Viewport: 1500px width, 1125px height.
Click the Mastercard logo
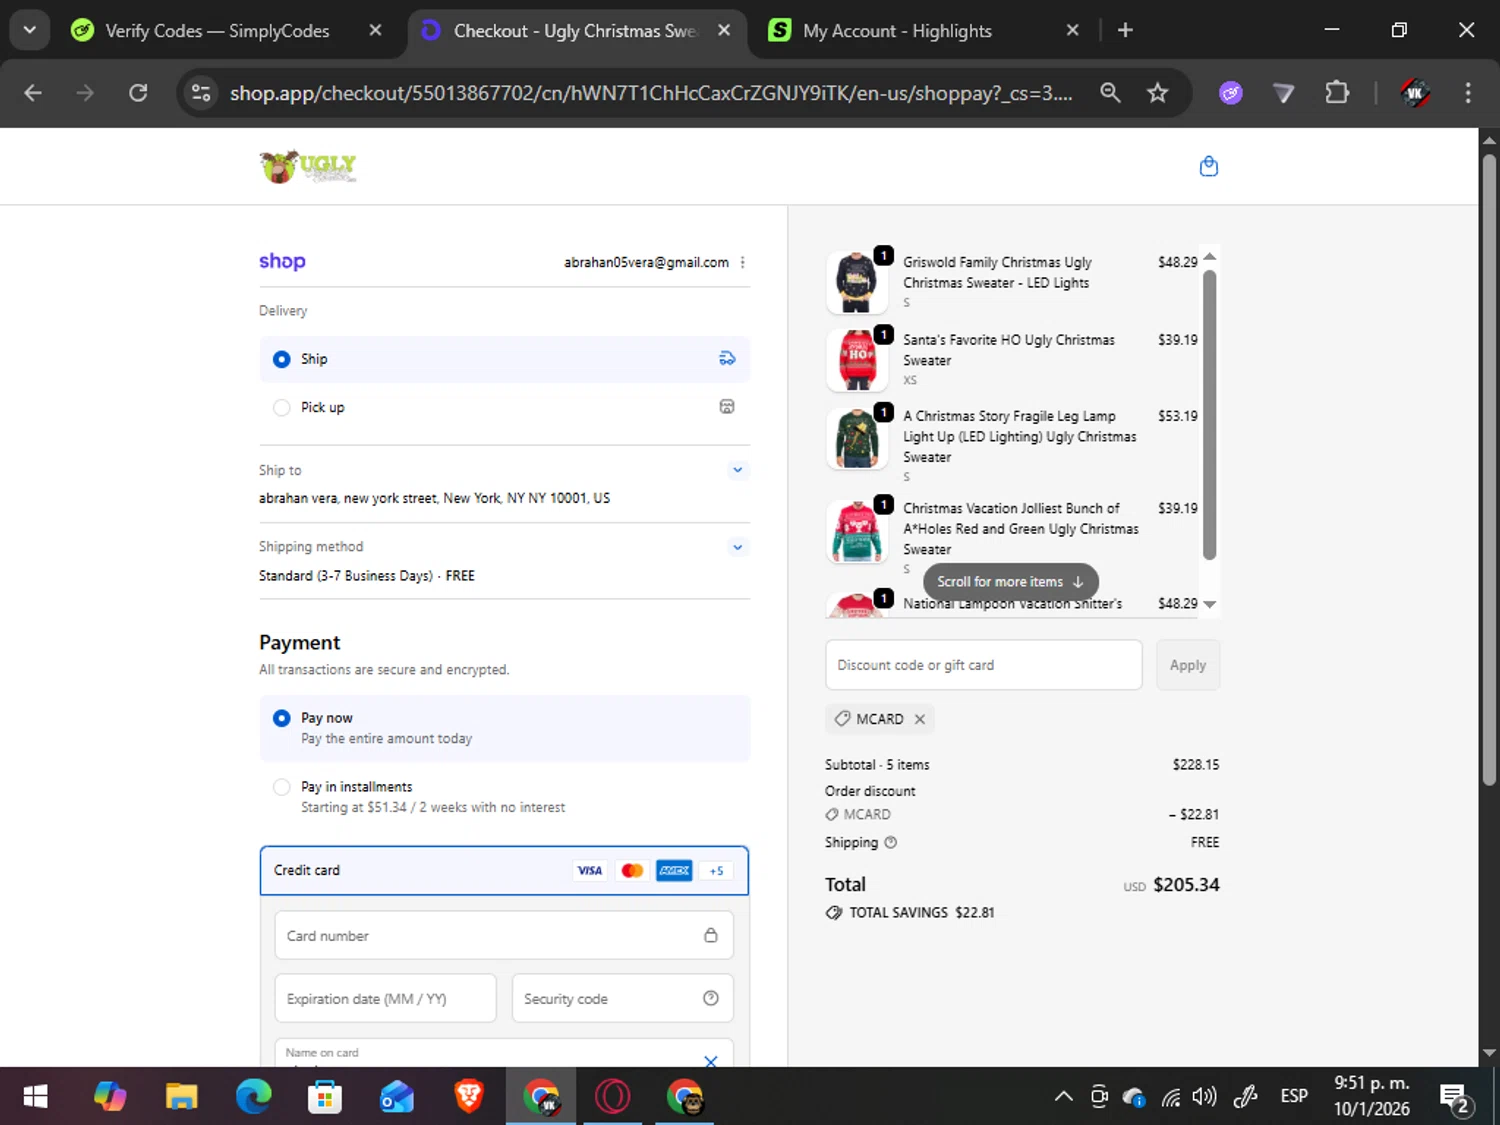632,871
